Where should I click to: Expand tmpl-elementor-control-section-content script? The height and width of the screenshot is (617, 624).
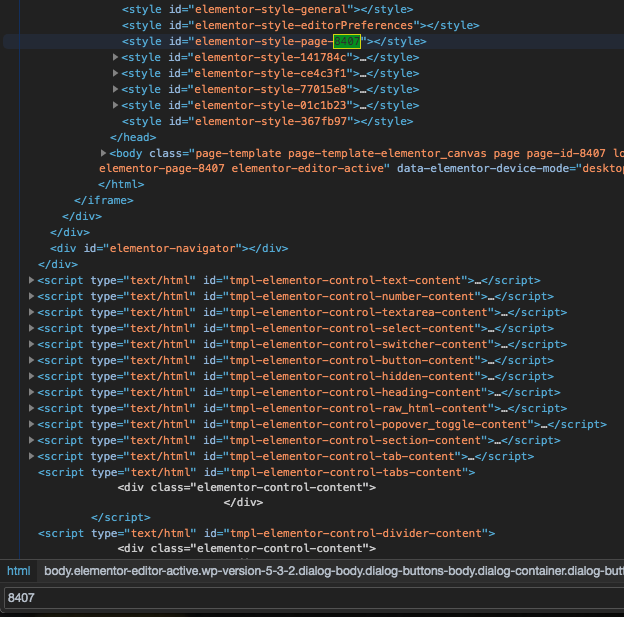31,440
